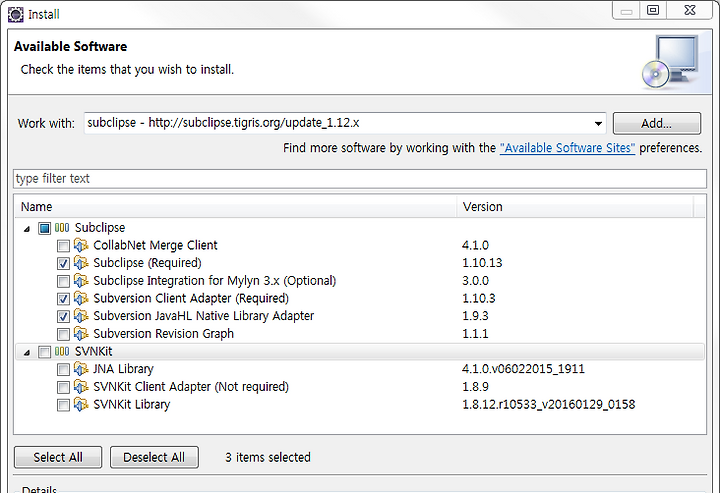Click the JNA Library feature icon
The image size is (720, 493).
click(x=81, y=369)
